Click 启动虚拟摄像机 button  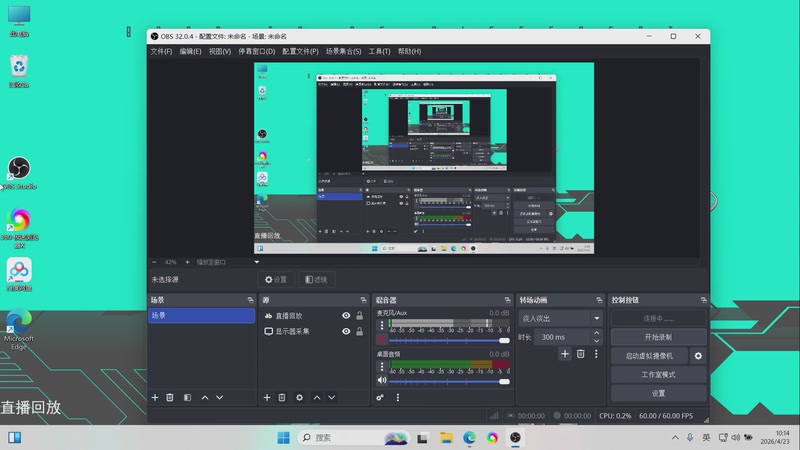click(x=649, y=356)
